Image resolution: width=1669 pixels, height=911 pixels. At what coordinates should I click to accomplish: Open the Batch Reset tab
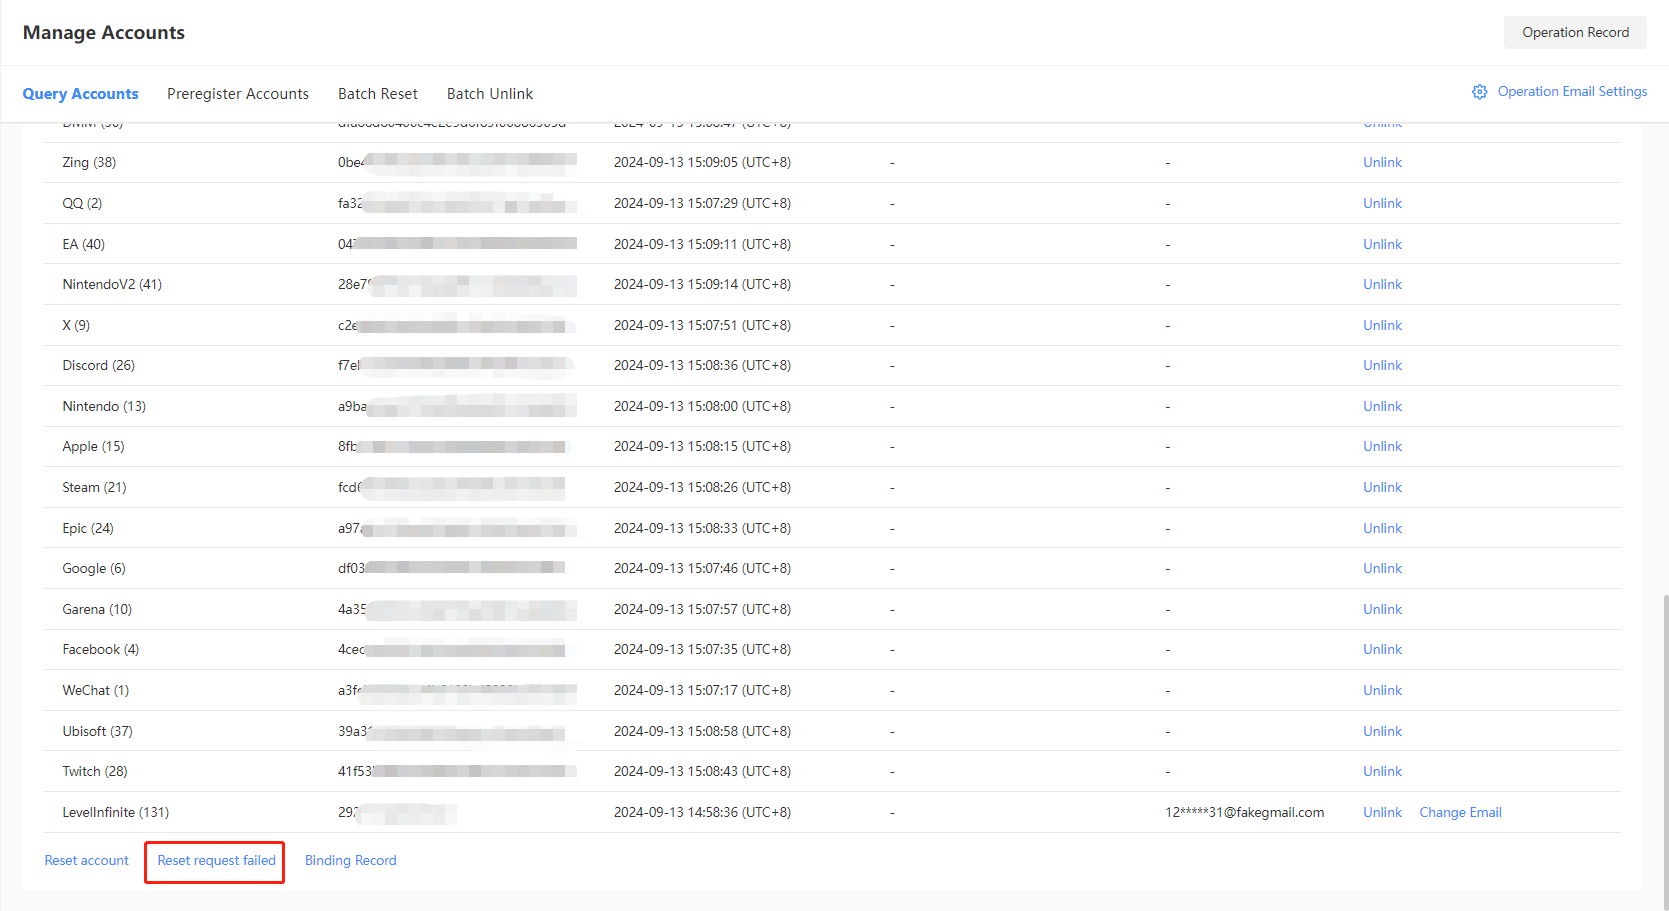point(377,94)
